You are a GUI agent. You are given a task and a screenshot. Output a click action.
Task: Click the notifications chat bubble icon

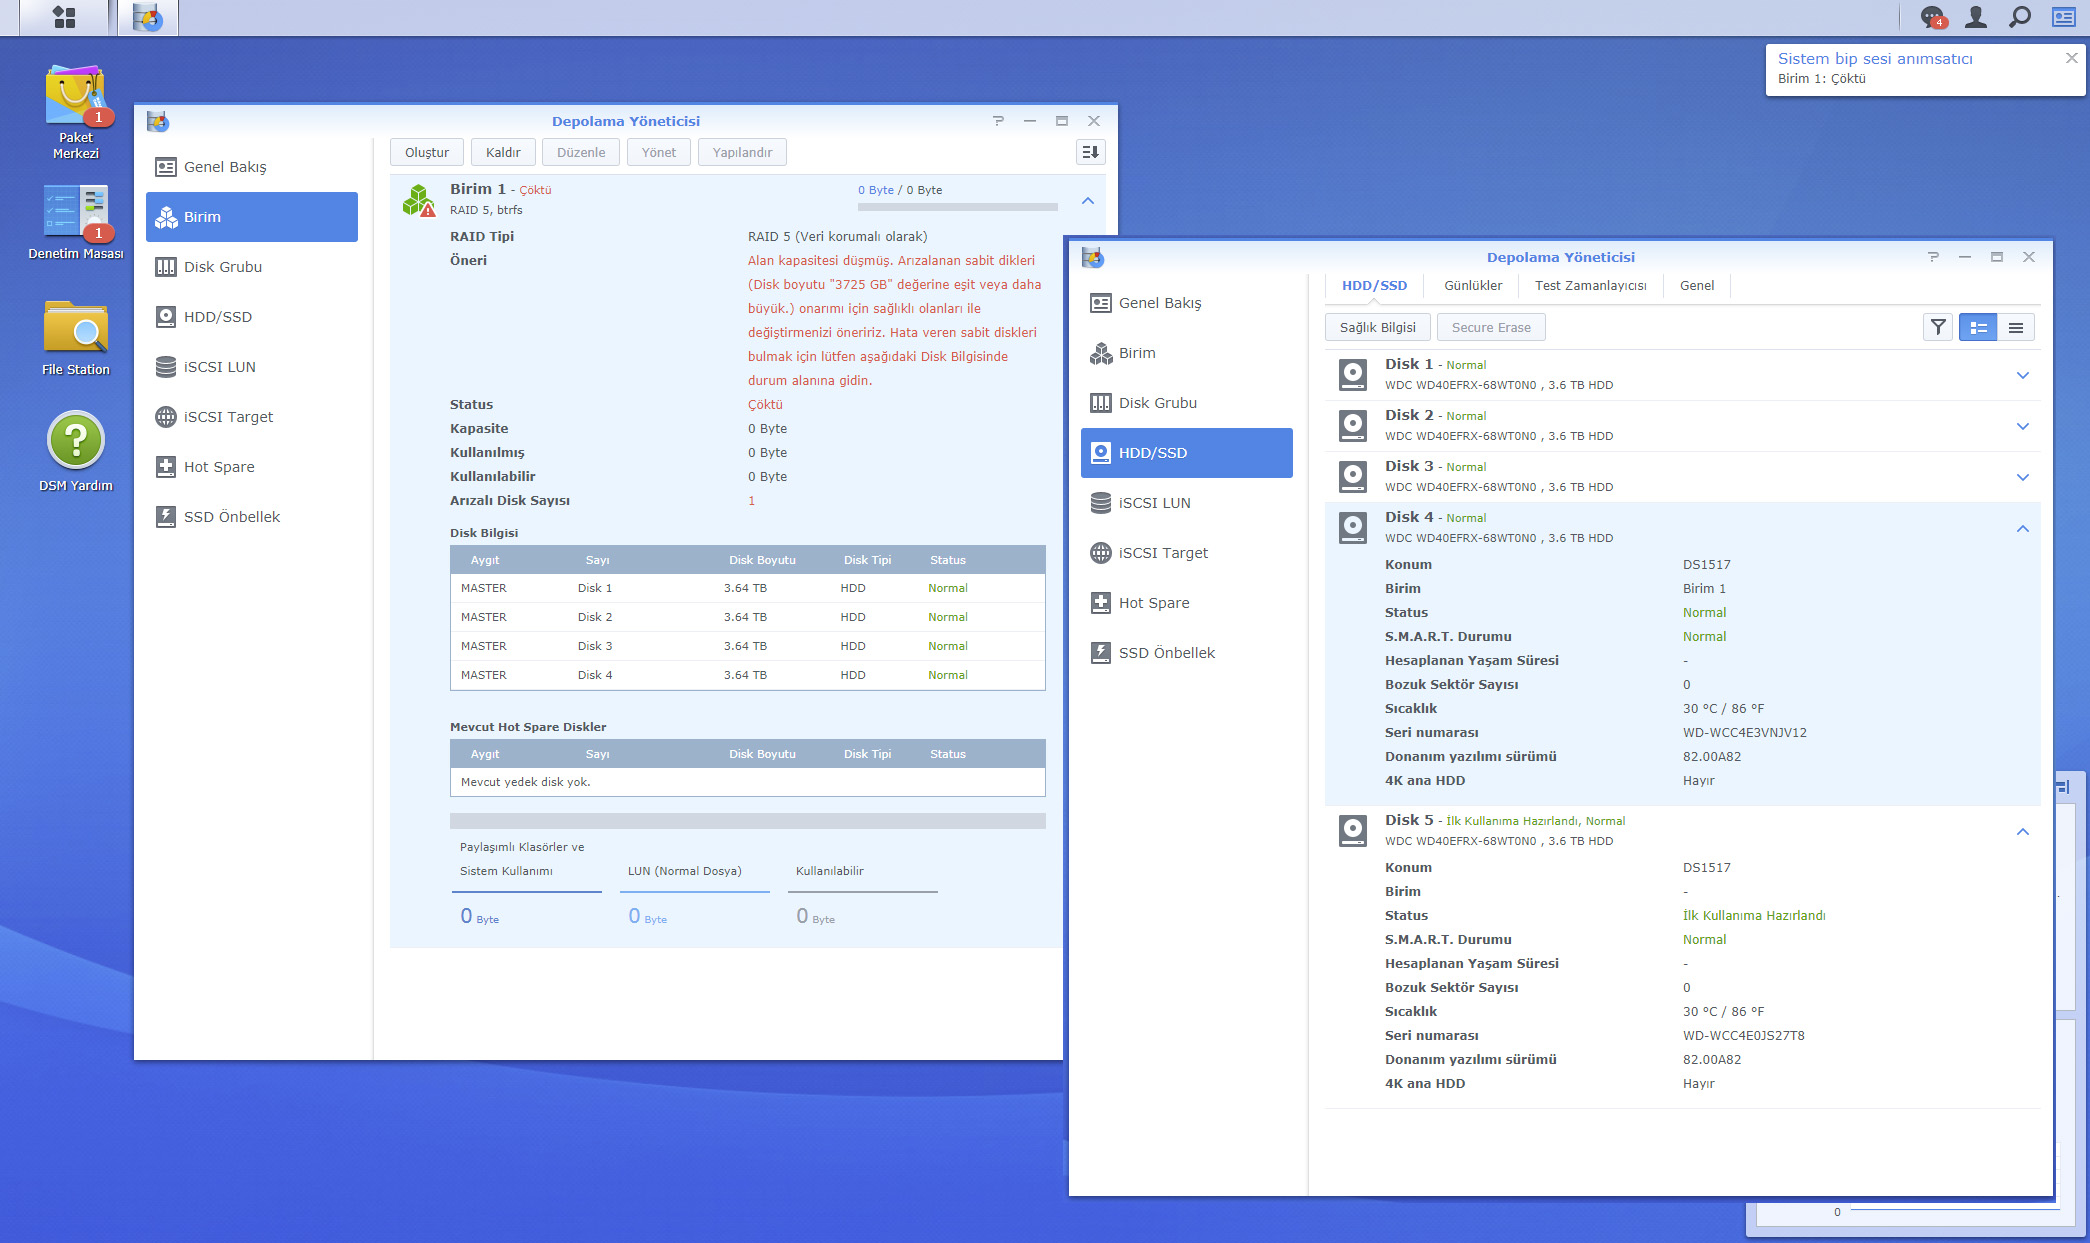pyautogui.click(x=1931, y=17)
